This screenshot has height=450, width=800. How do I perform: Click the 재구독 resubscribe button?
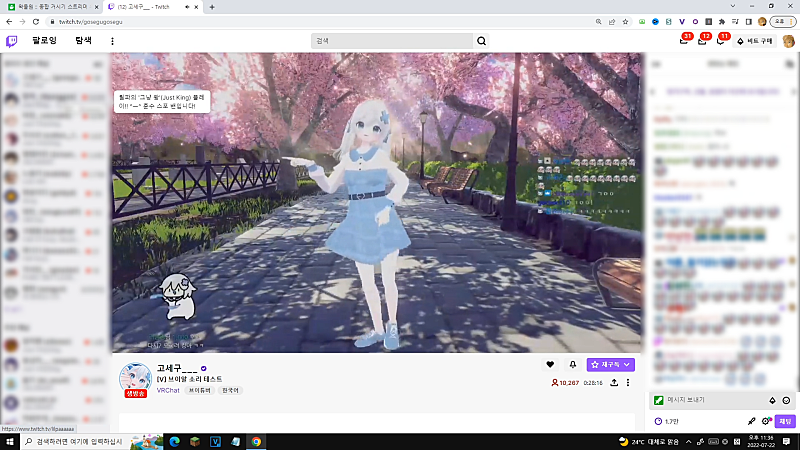point(611,364)
